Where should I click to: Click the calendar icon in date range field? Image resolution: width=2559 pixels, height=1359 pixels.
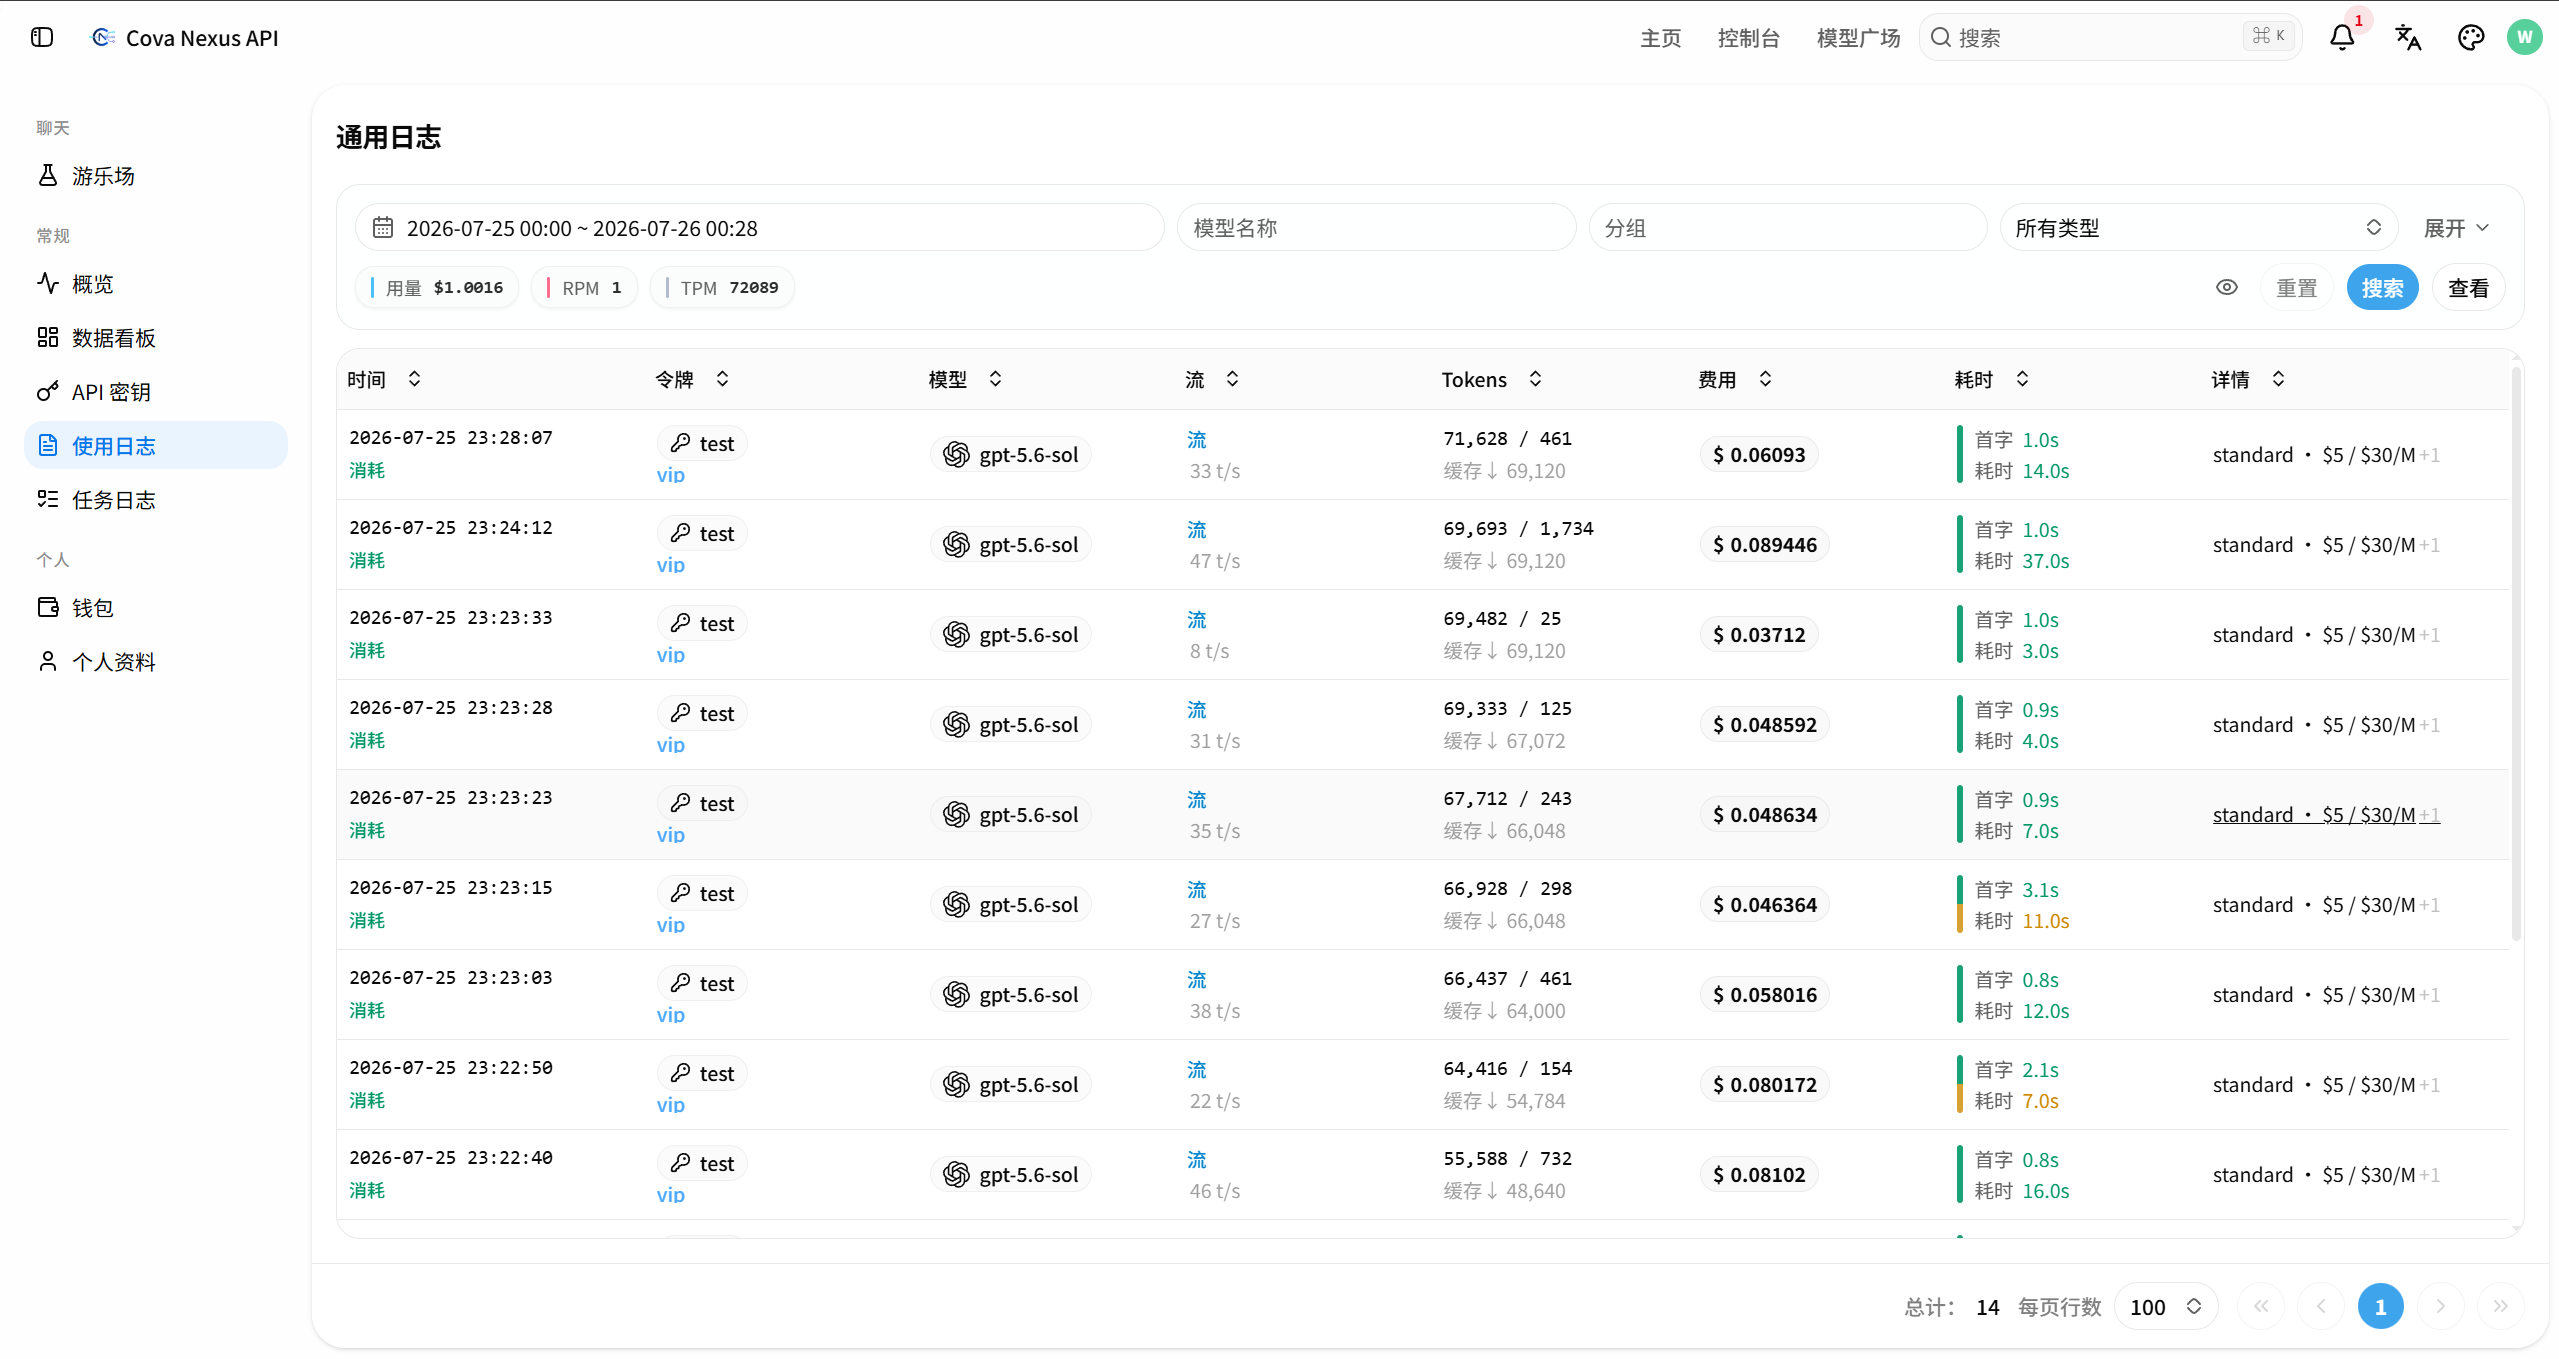(x=383, y=228)
